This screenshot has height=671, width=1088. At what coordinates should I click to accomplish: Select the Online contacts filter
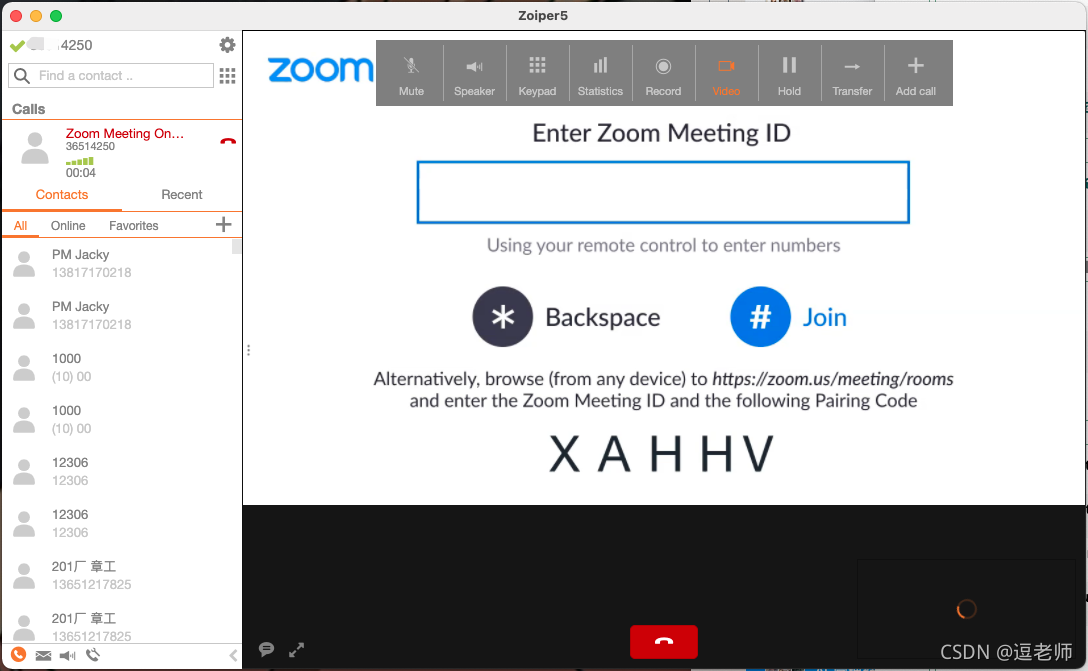[x=68, y=226]
